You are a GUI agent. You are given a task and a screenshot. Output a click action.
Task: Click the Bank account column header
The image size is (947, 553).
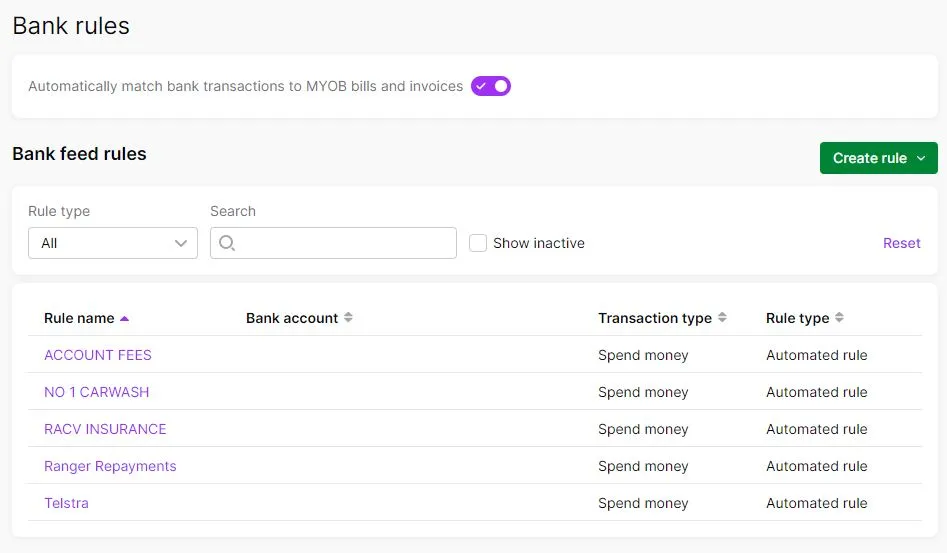292,318
